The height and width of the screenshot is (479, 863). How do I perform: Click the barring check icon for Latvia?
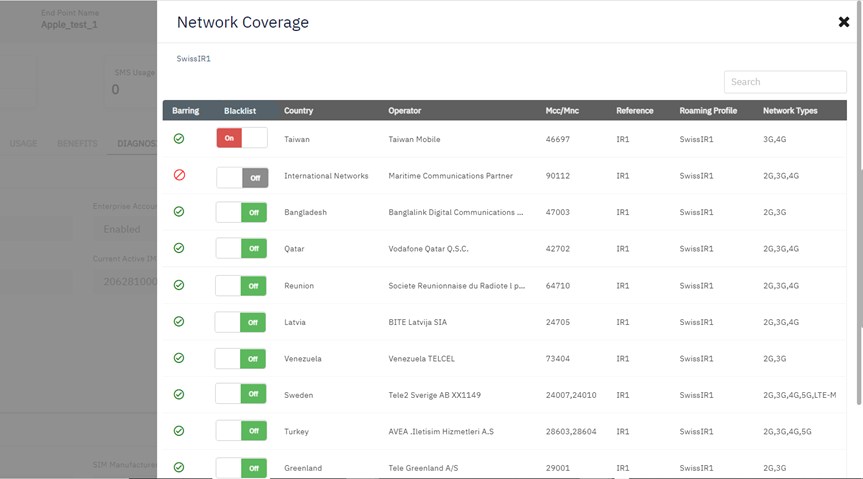(179, 322)
